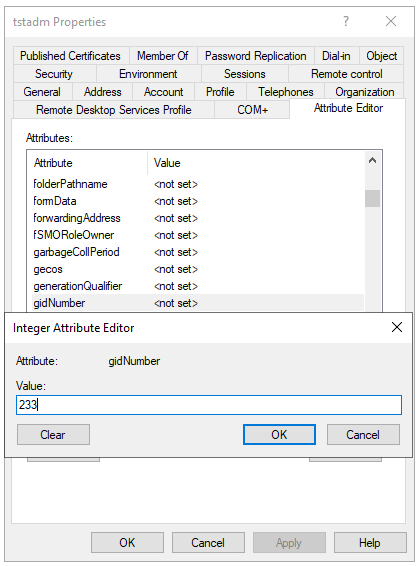Image resolution: width=420 pixels, height=566 pixels.
Task: Click the not set value of formData
Action: [x=176, y=201]
